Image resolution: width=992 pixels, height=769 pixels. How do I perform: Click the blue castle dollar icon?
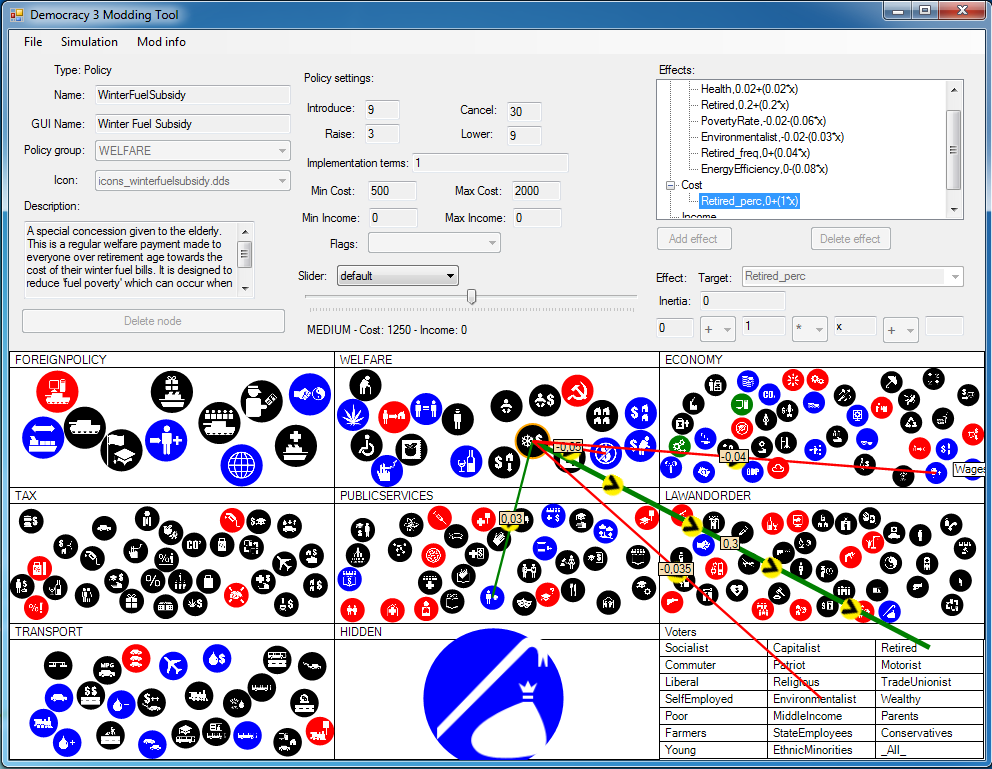(350, 578)
